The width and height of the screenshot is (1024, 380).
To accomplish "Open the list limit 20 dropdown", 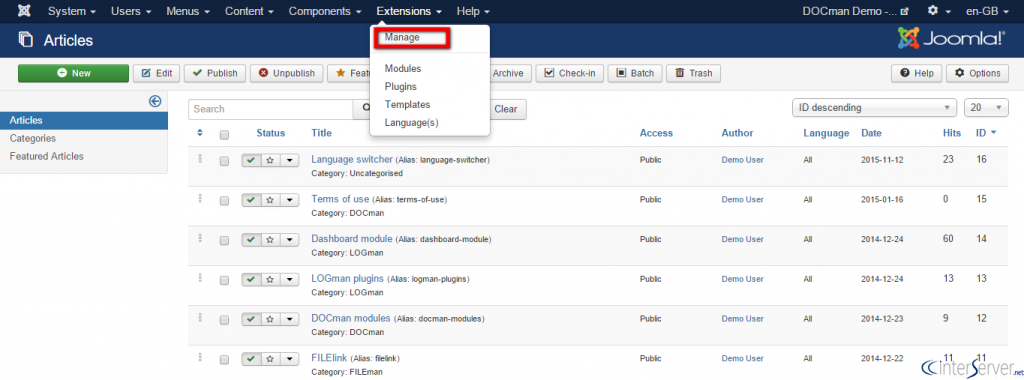I will (x=986, y=108).
